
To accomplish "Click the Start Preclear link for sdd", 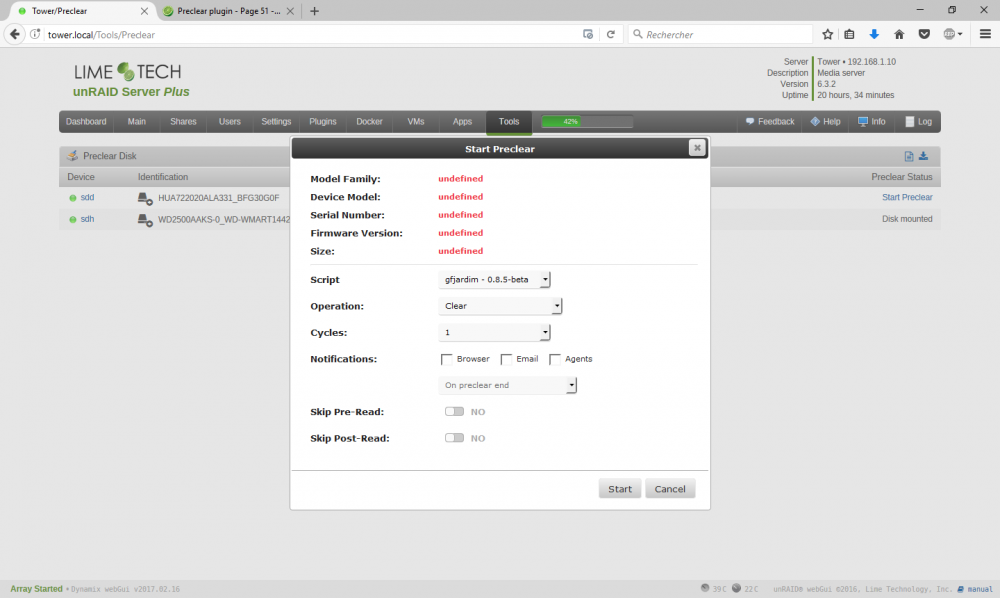I will [x=907, y=198].
